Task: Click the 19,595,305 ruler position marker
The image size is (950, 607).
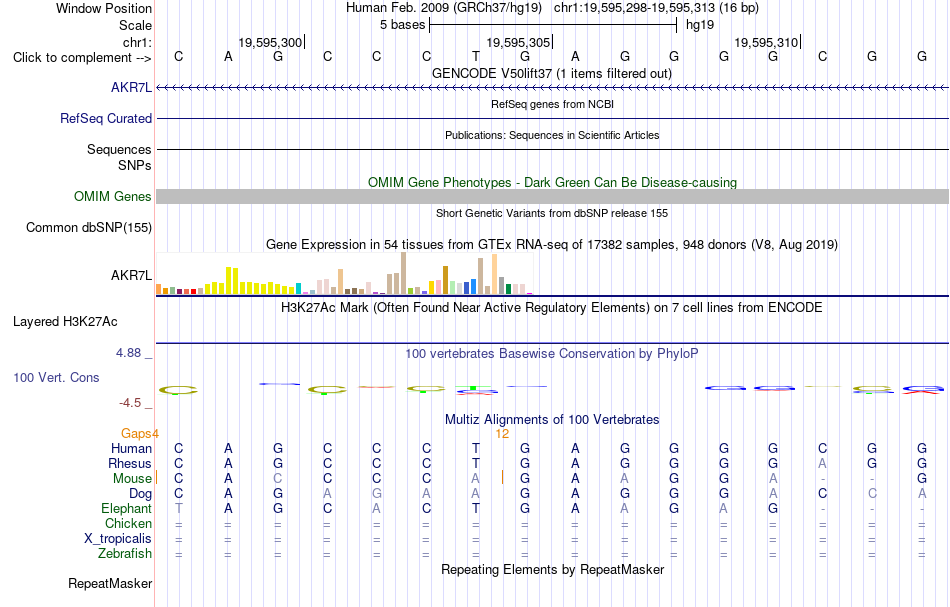Action: (519, 42)
